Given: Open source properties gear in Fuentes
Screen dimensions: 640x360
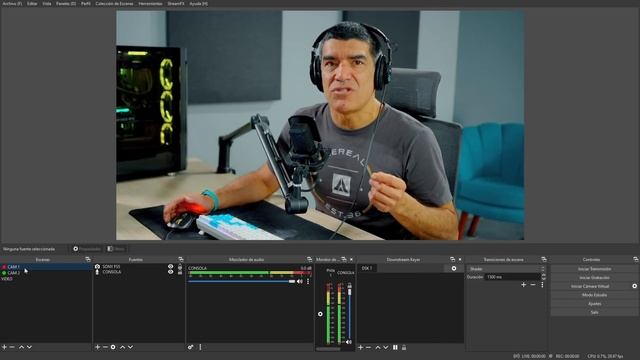Looking at the screenshot, I should click(x=113, y=347).
